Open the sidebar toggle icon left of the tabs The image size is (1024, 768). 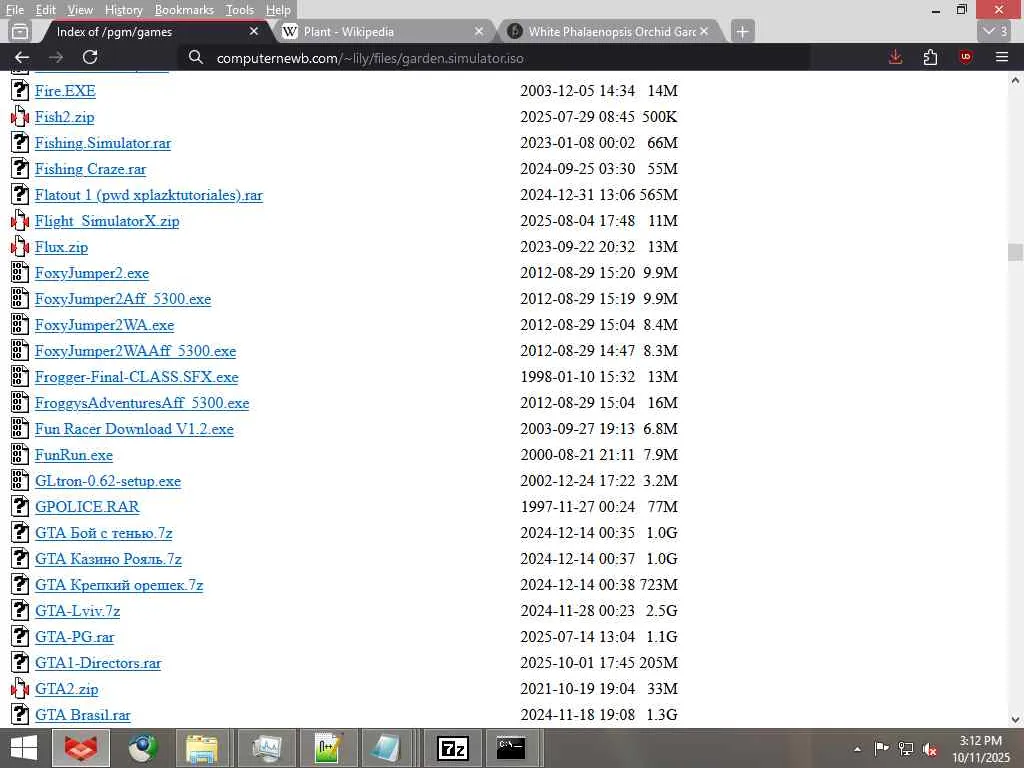pos(20,31)
